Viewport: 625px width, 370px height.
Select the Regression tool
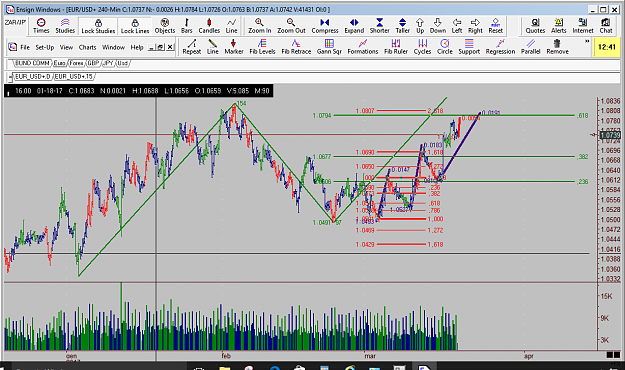click(x=500, y=47)
